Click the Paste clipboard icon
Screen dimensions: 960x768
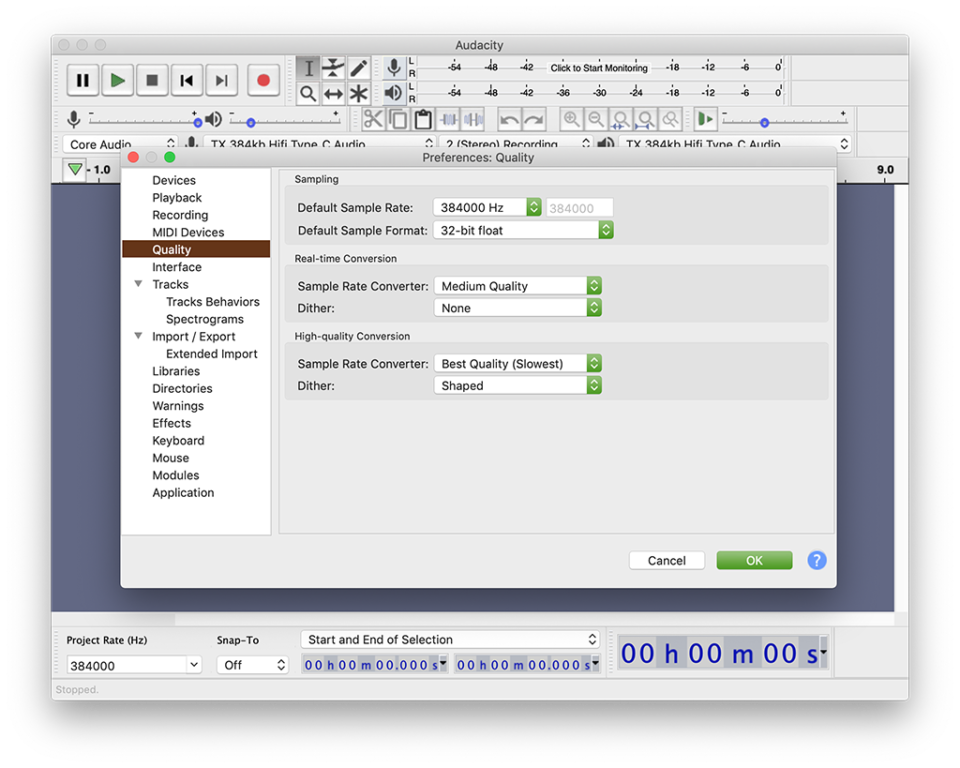(x=423, y=119)
